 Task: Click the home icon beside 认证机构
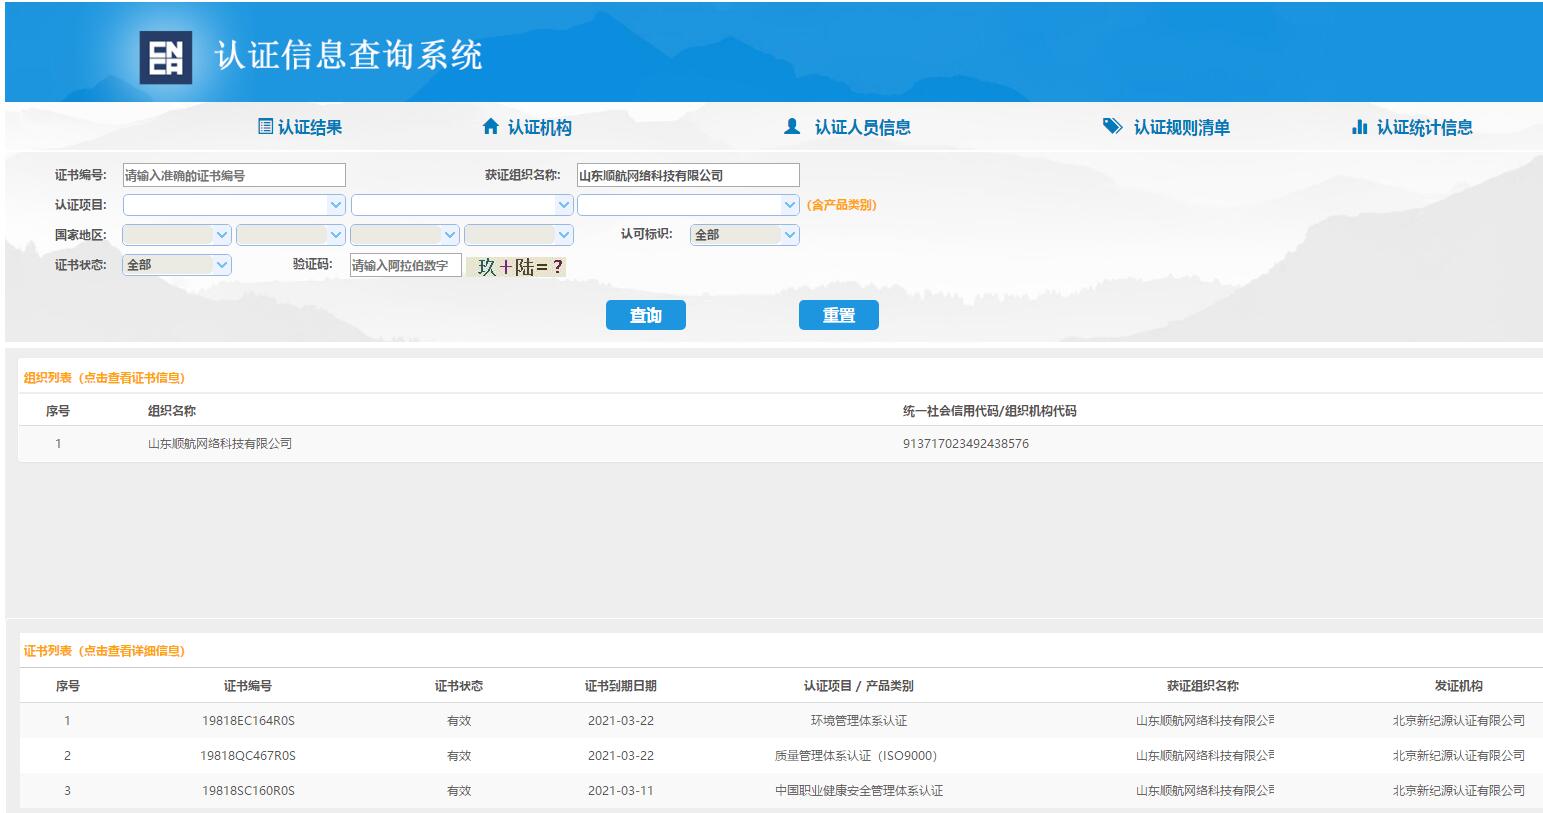[490, 127]
